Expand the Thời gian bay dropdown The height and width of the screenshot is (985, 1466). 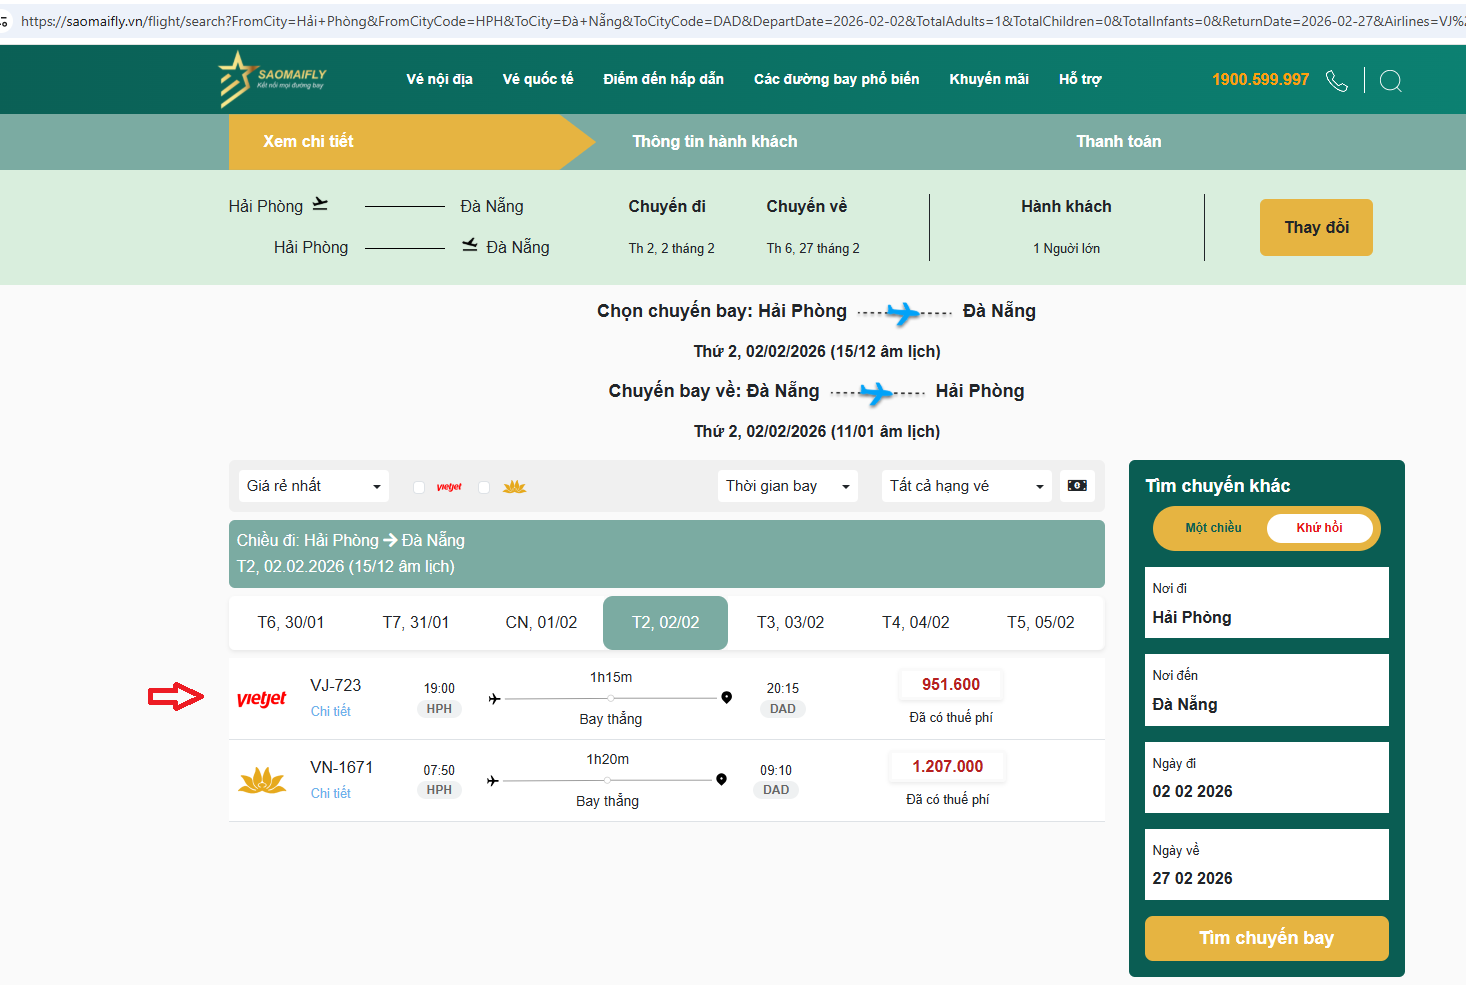[787, 486]
